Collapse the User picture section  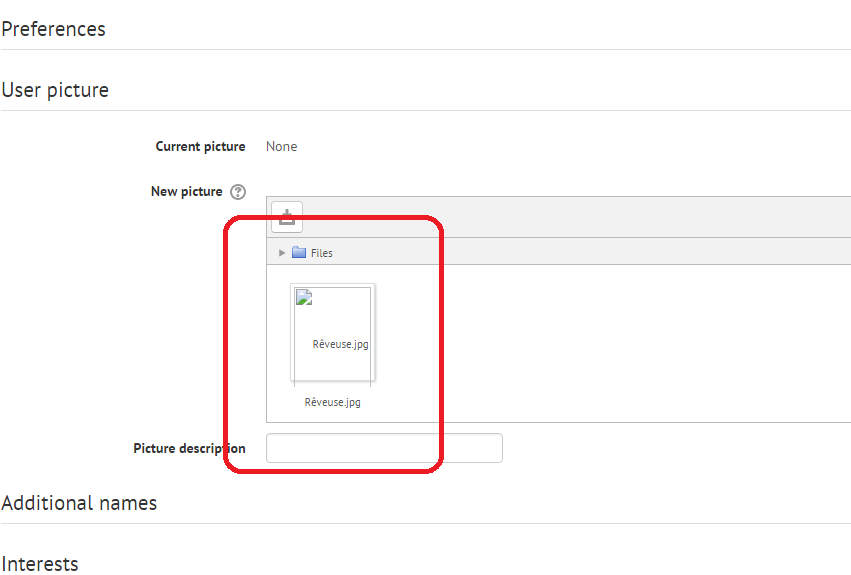[x=55, y=90]
